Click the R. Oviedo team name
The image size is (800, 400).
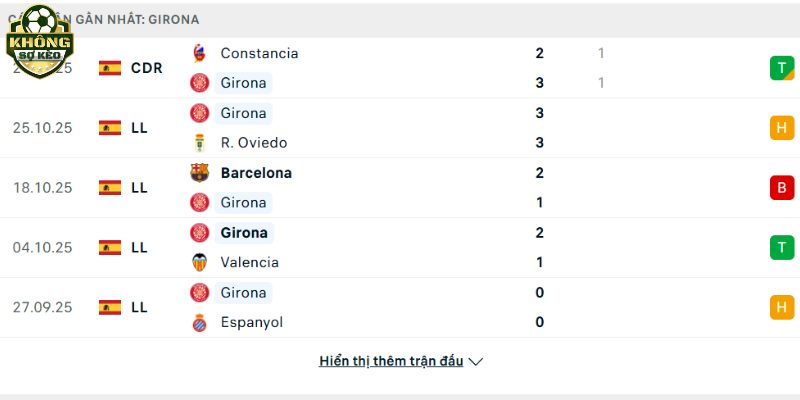(254, 143)
